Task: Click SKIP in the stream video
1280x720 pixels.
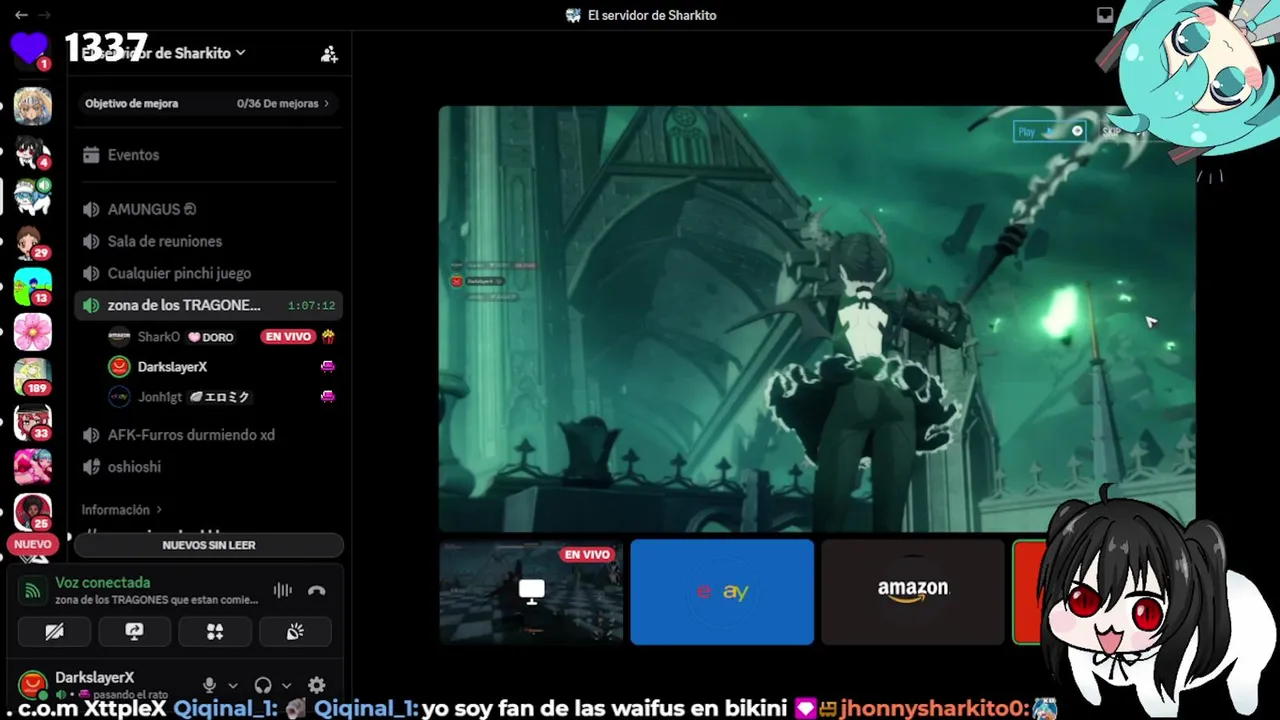Action: point(1111,131)
